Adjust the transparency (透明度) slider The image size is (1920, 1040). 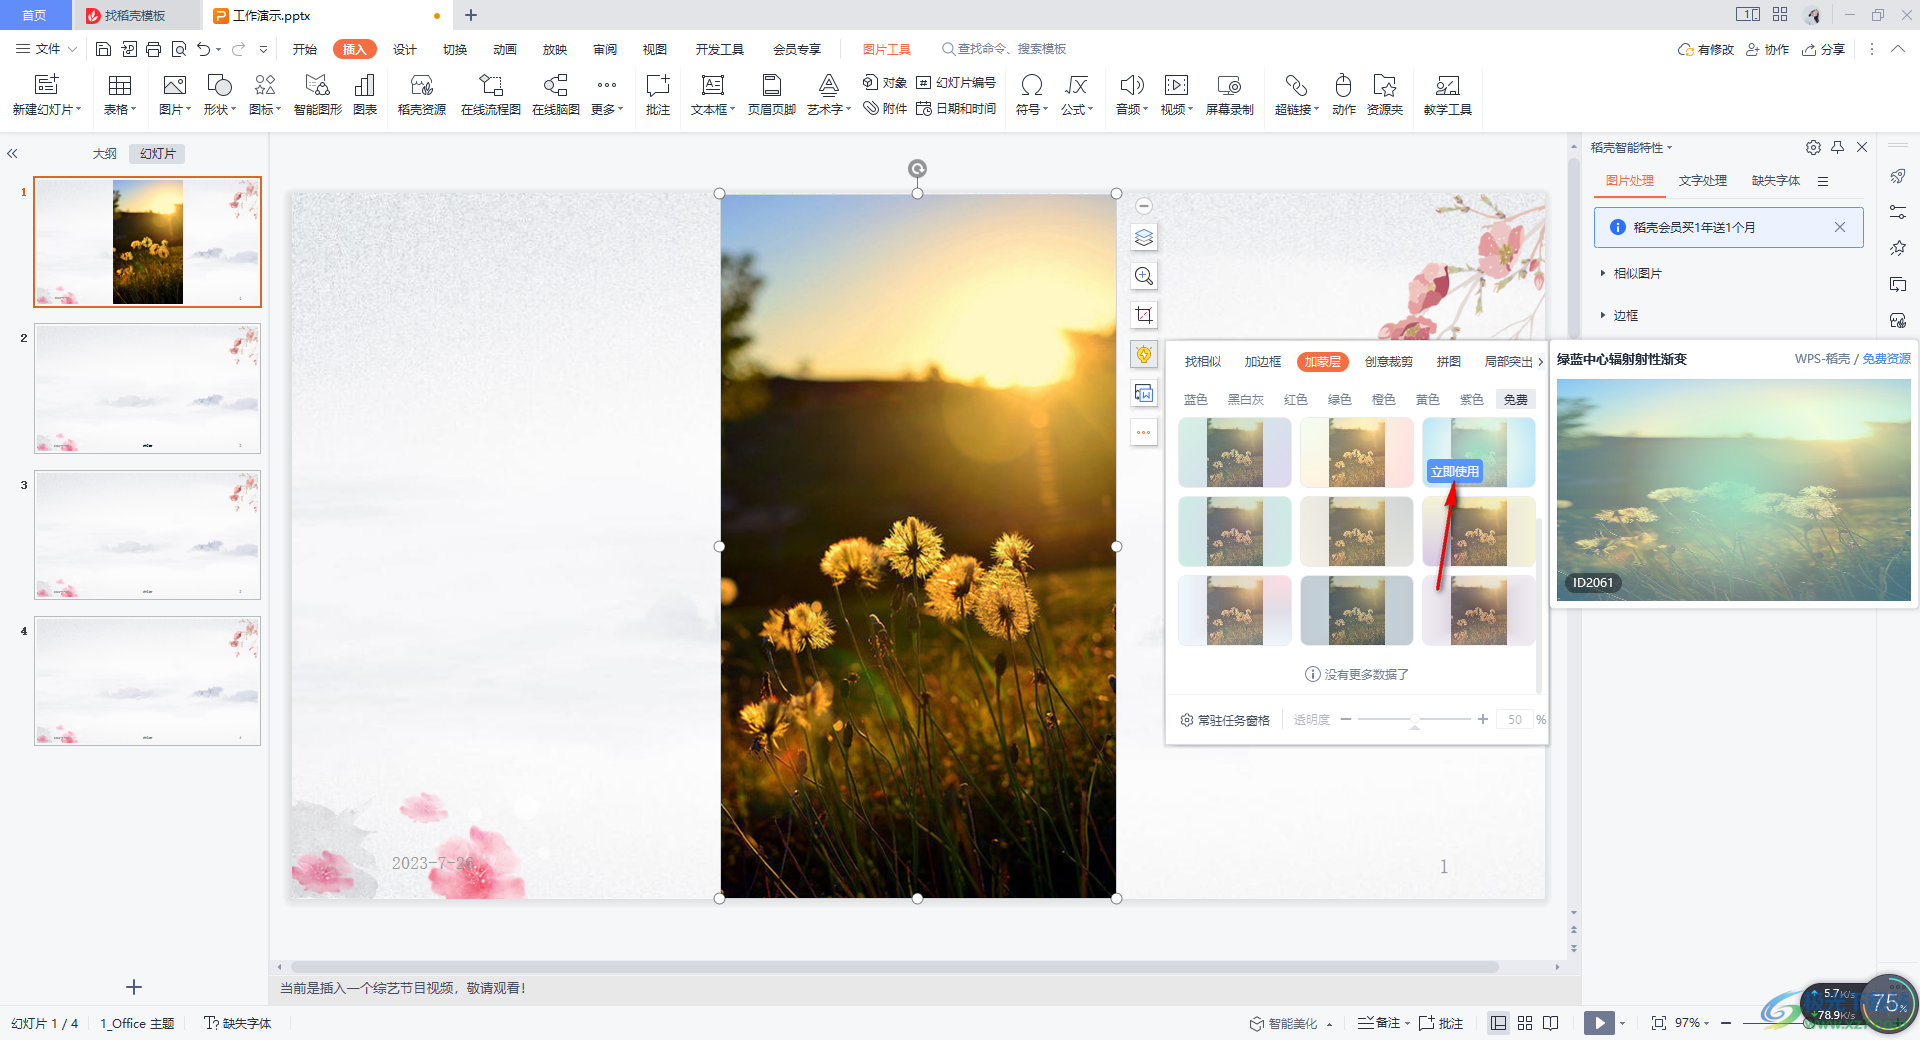pyautogui.click(x=1414, y=720)
